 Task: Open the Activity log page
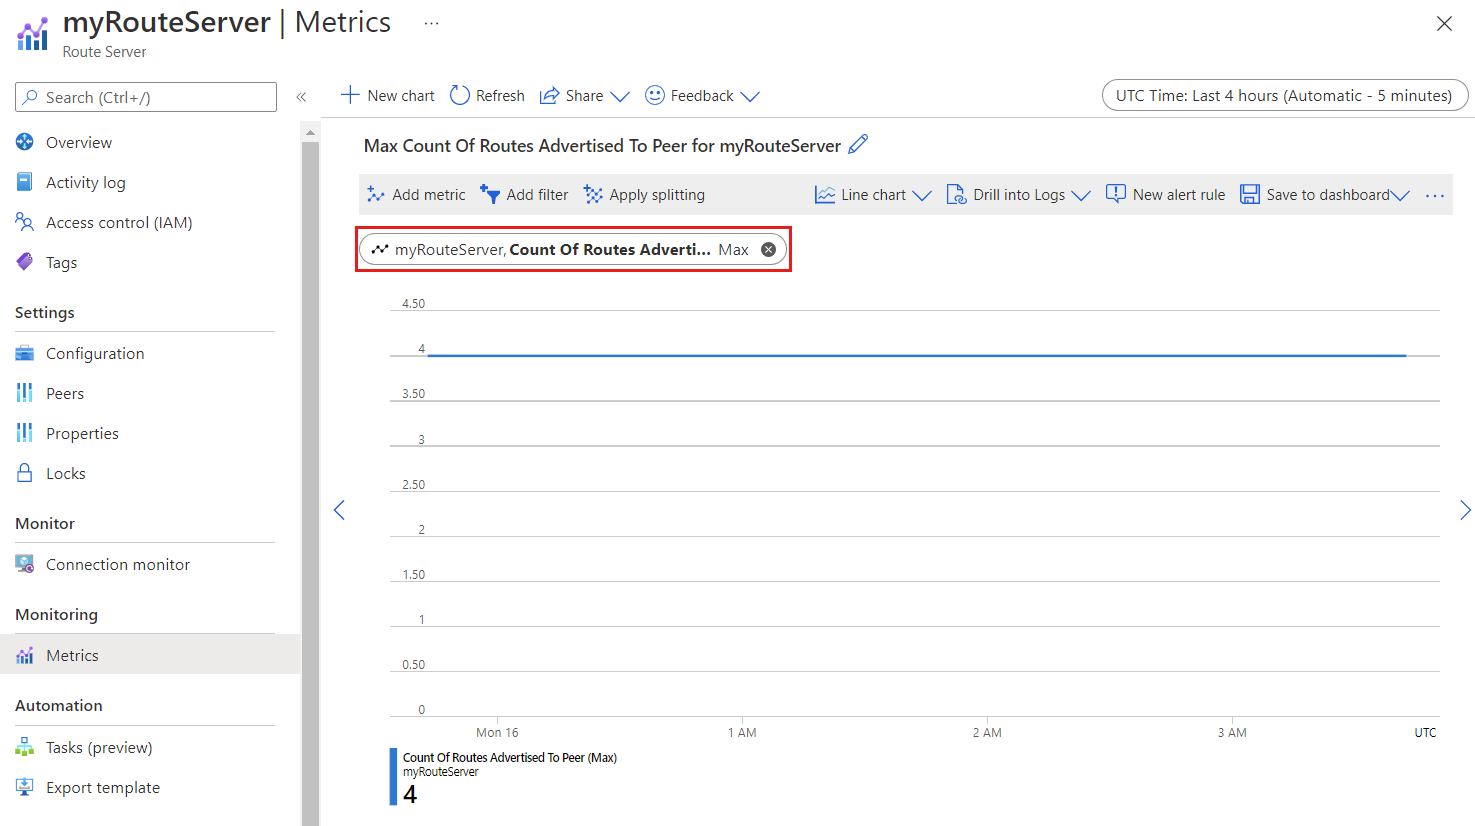[x=83, y=182]
